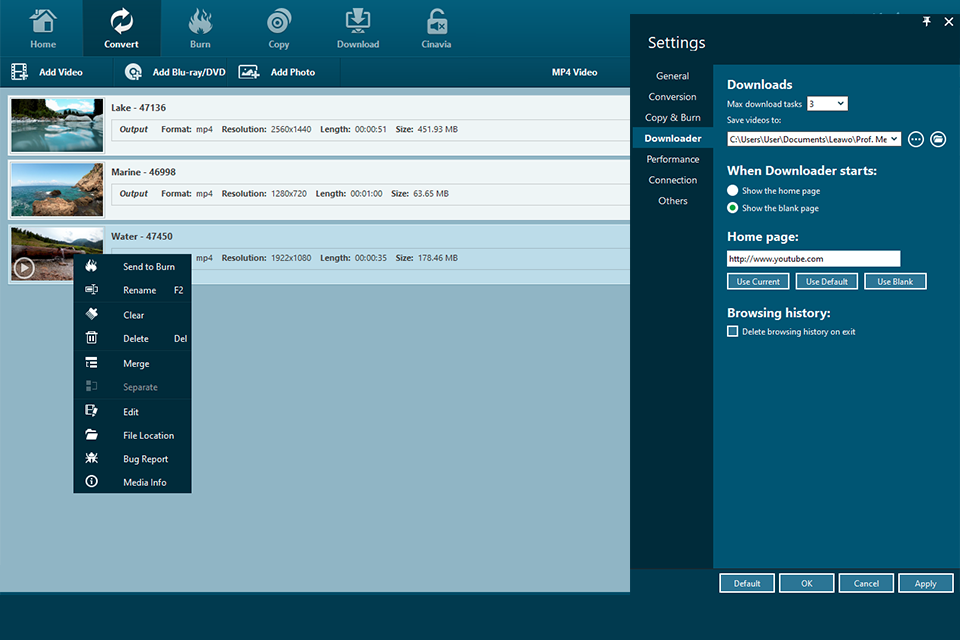This screenshot has width=960, height=640.
Task: Select Show the blank page option
Action: [x=732, y=208]
